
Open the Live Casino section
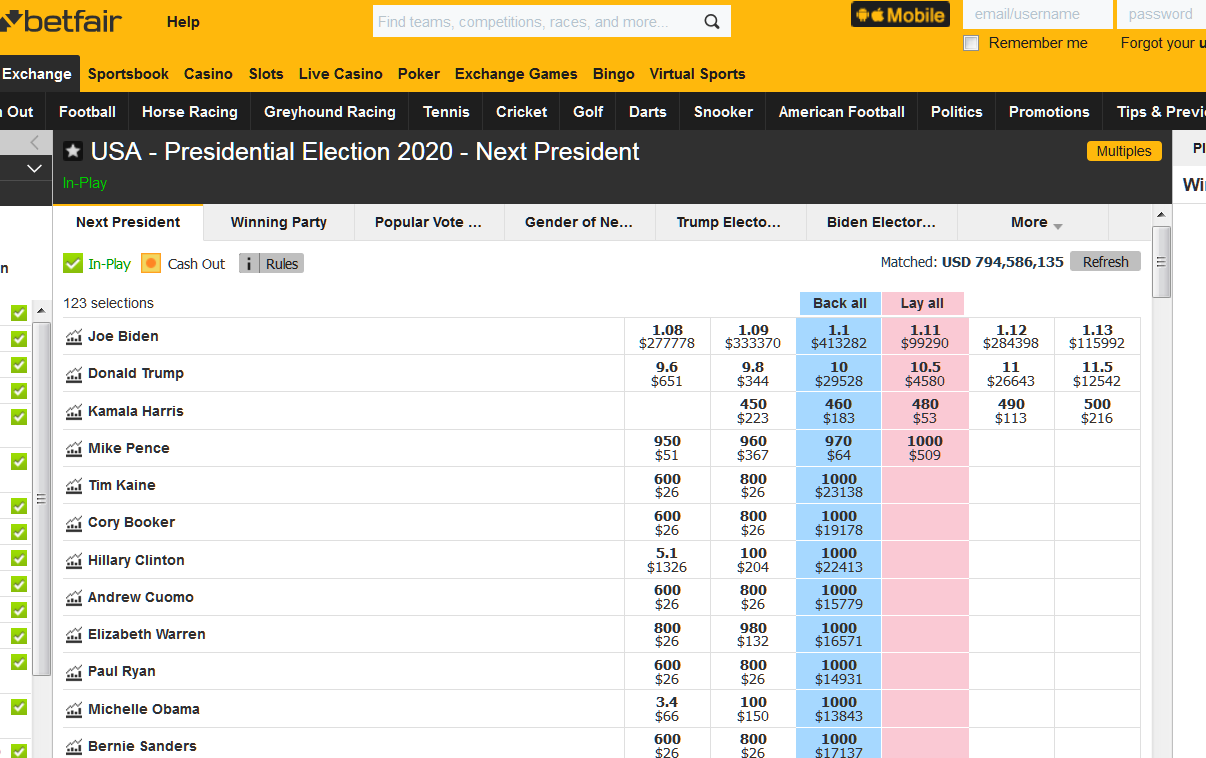[341, 74]
